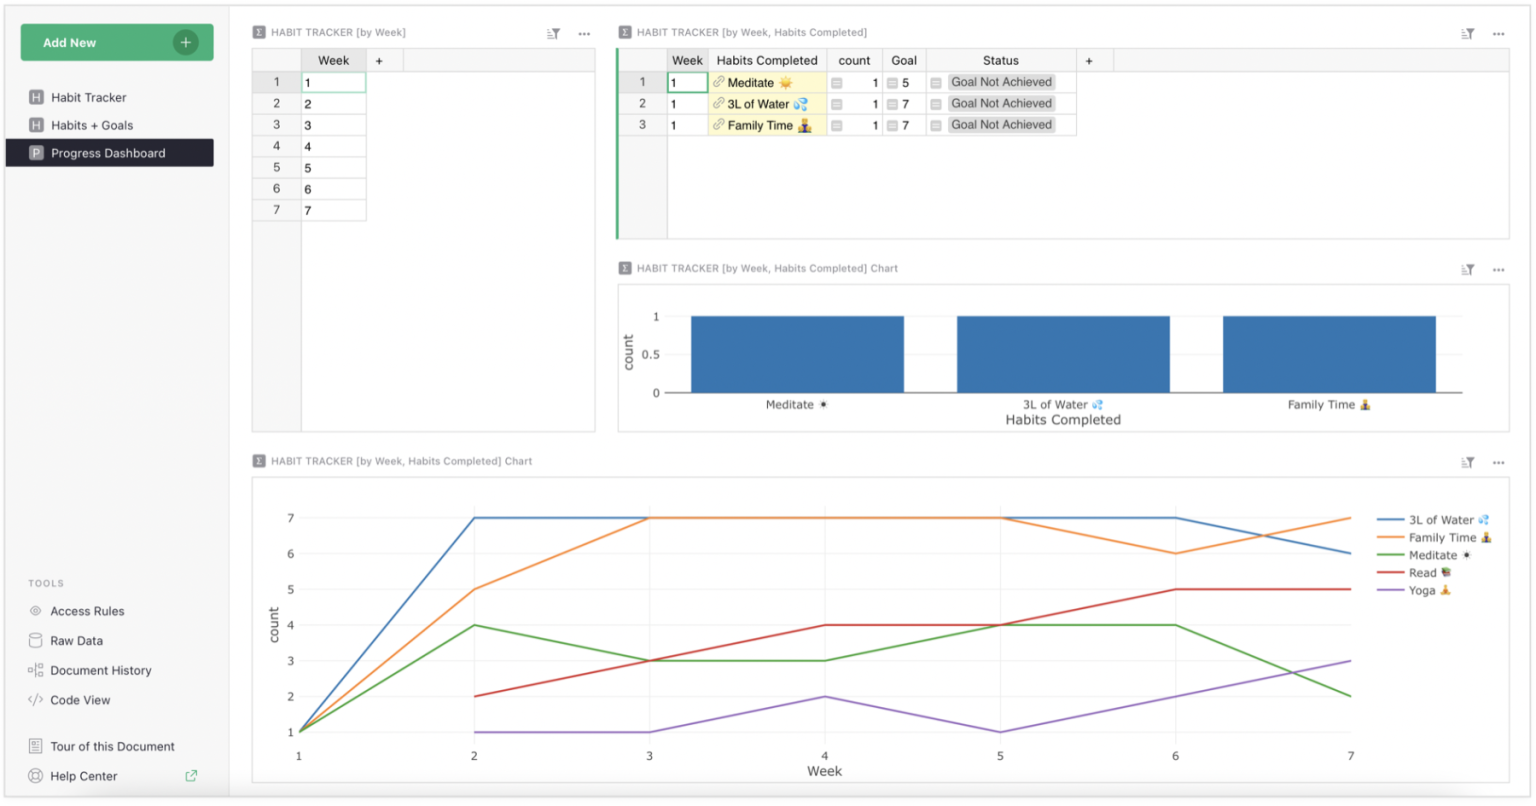
Task: Click the Add New button
Action: pyautogui.click(x=116, y=42)
